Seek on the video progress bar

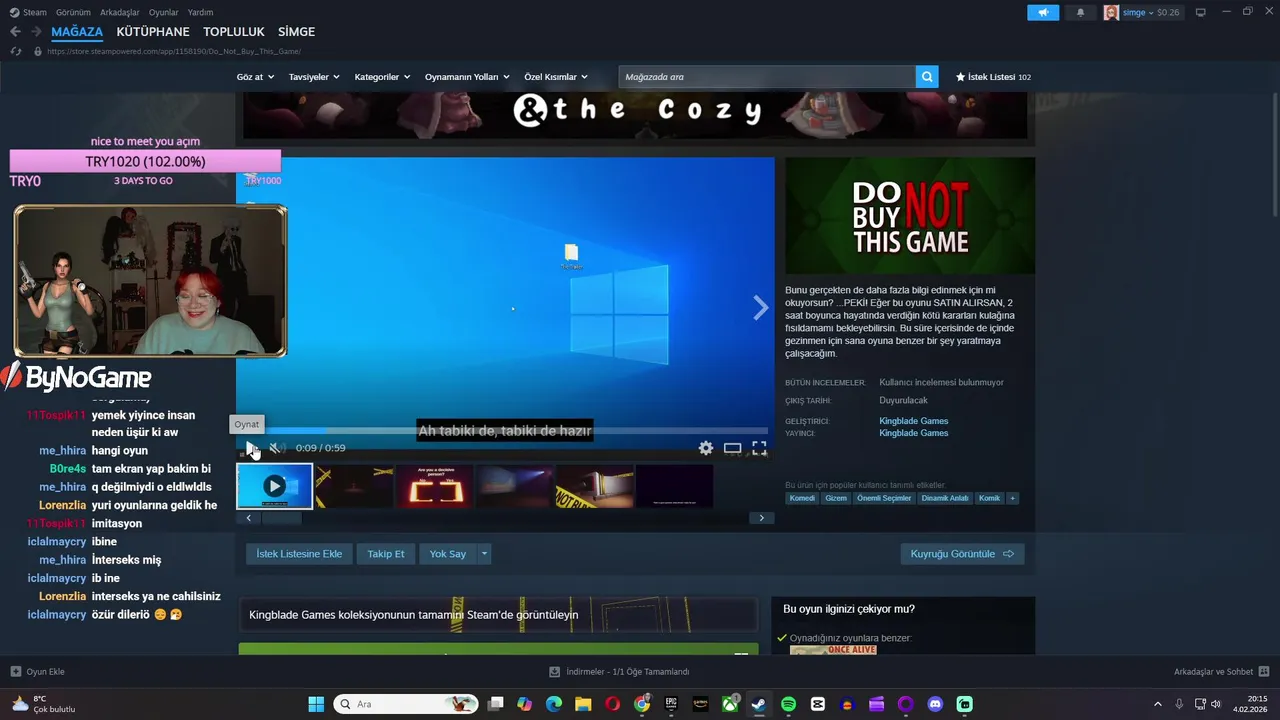tap(505, 432)
